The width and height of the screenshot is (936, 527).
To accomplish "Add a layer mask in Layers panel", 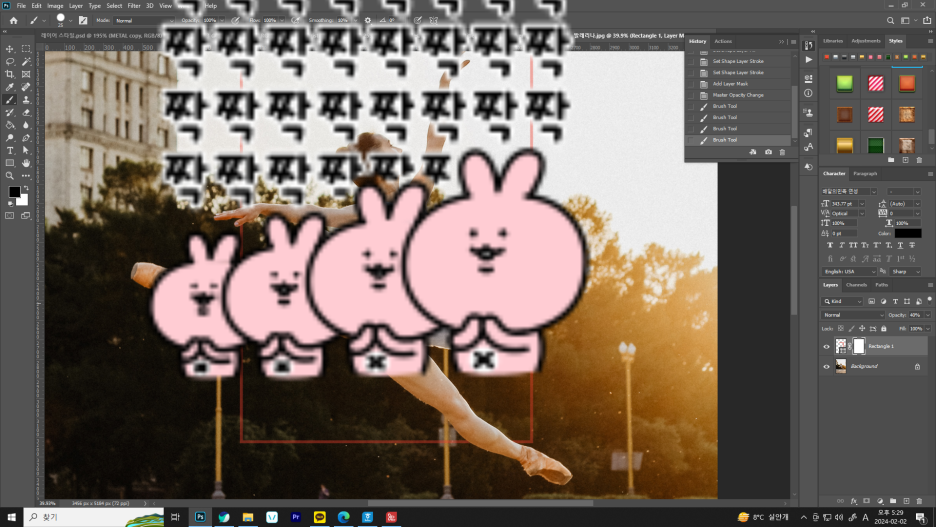I will [867, 501].
